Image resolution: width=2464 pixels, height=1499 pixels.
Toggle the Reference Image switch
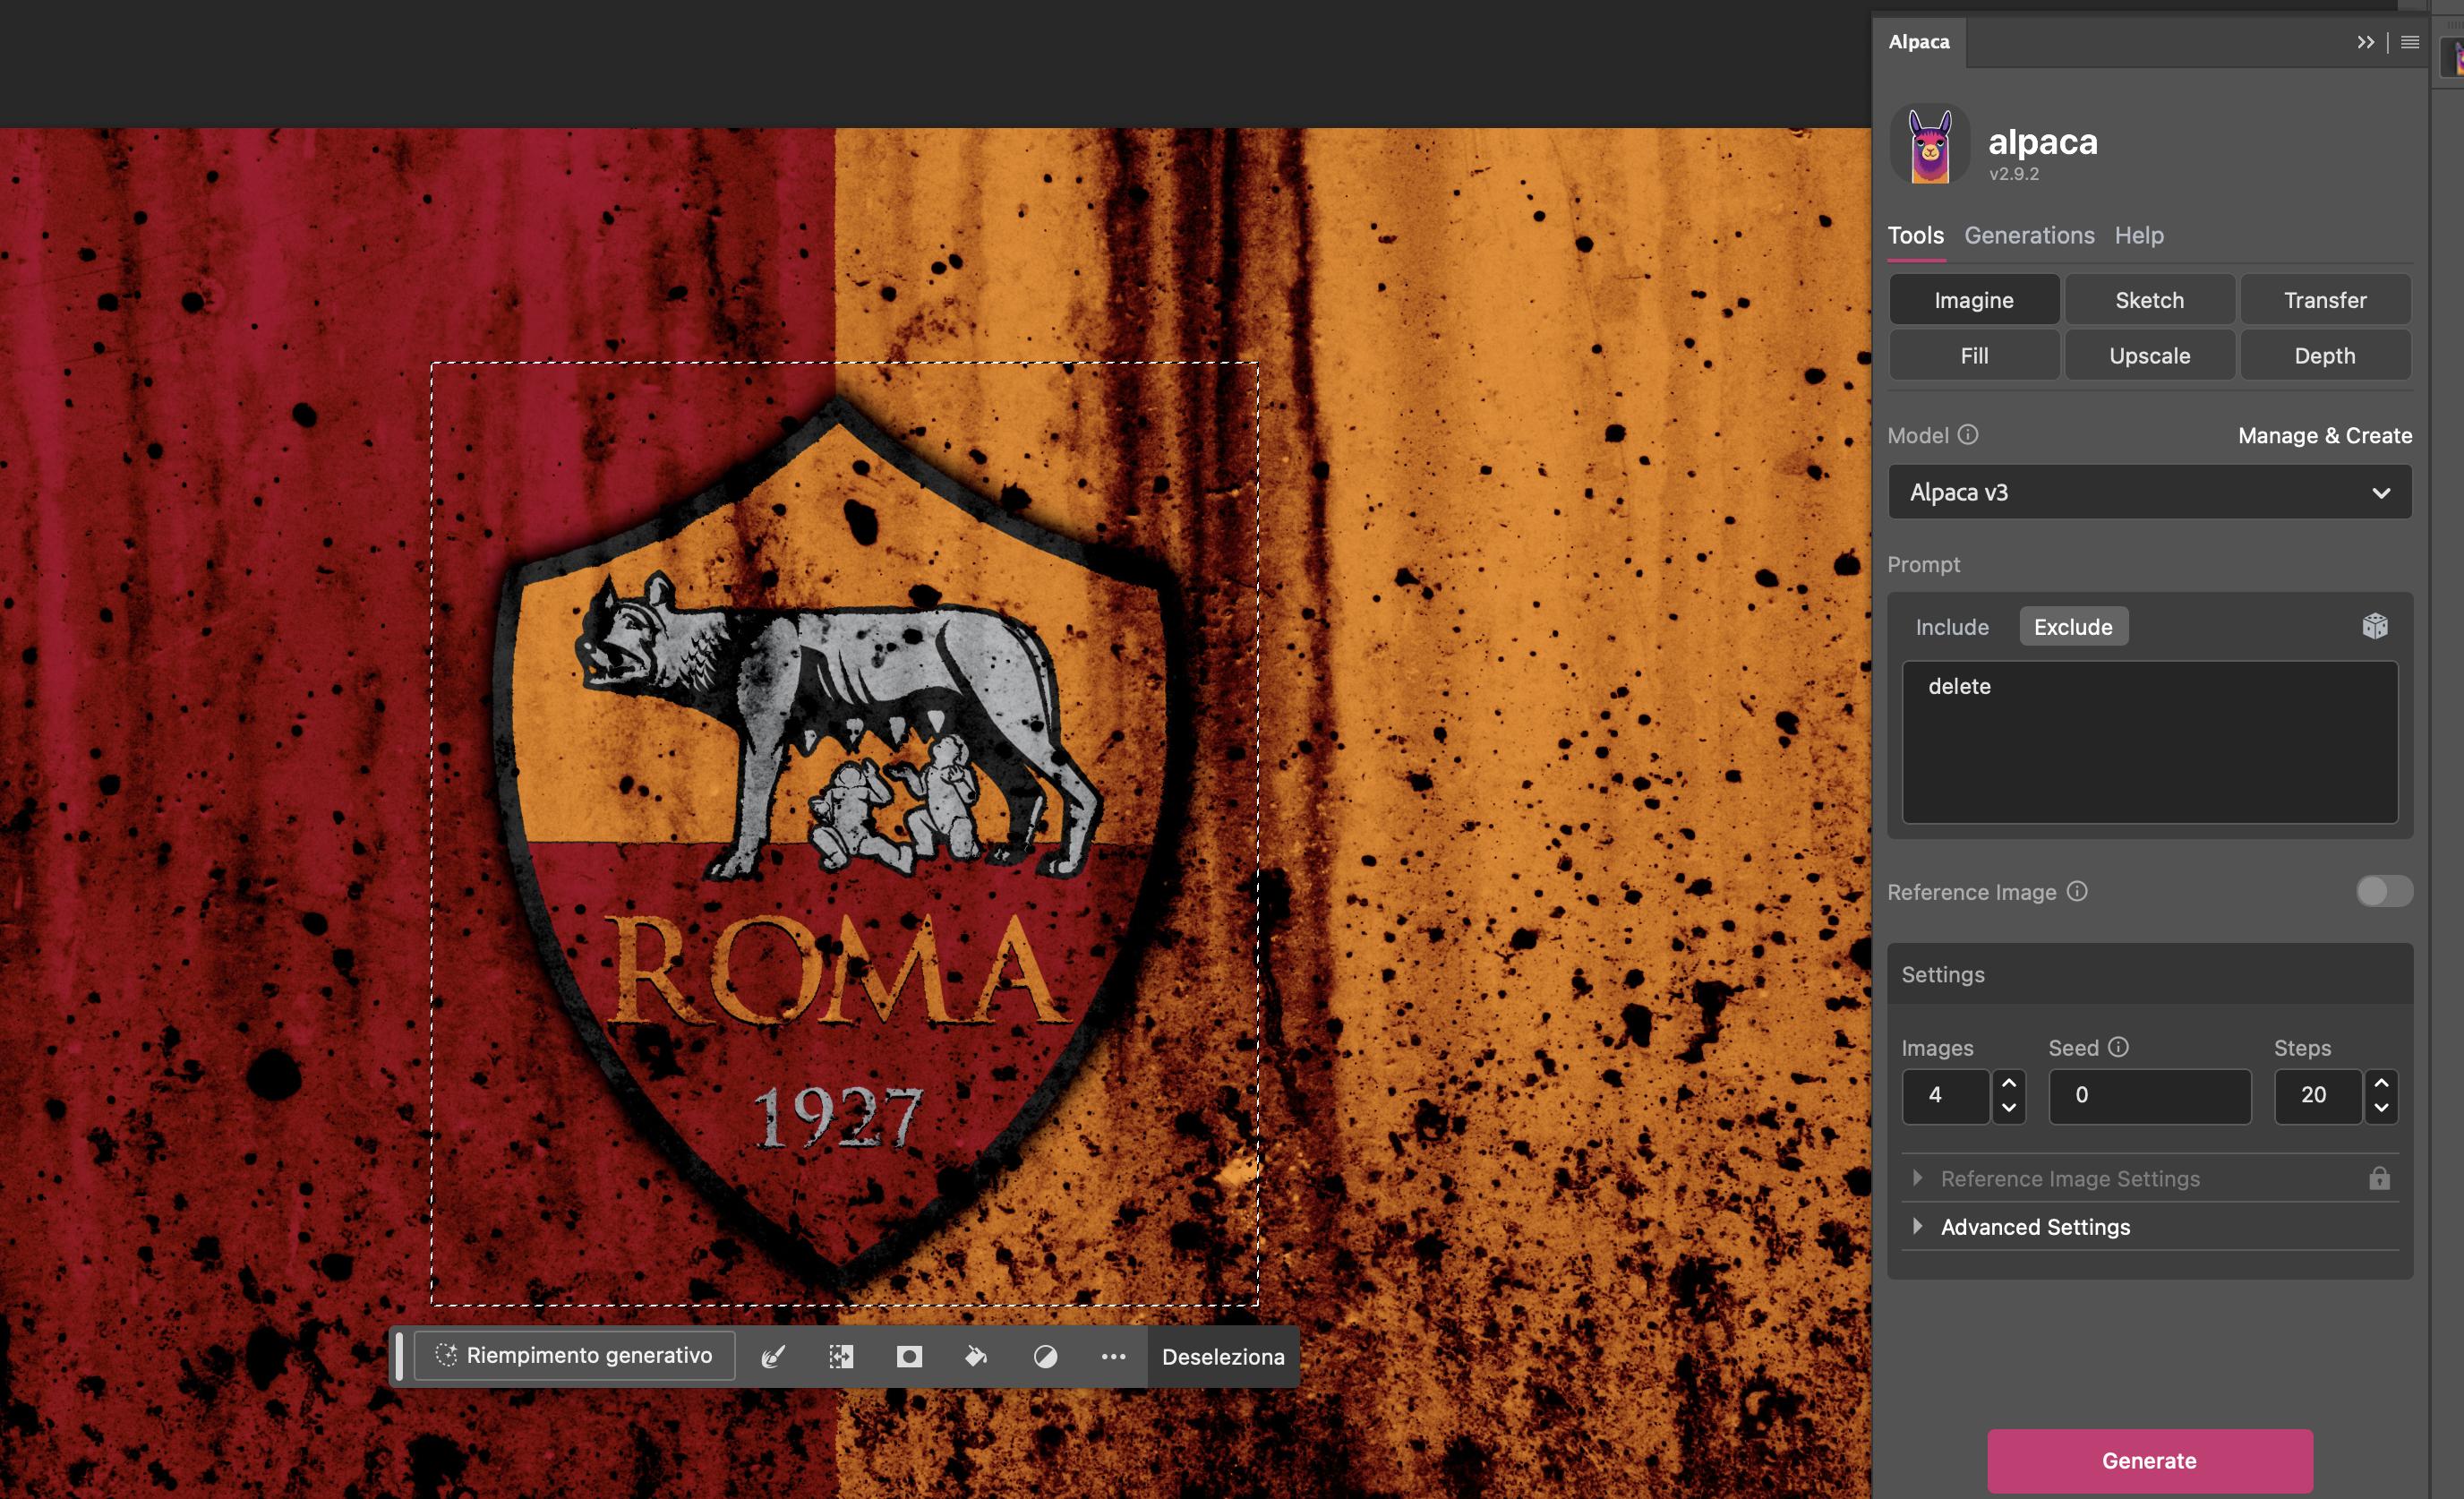2384,891
